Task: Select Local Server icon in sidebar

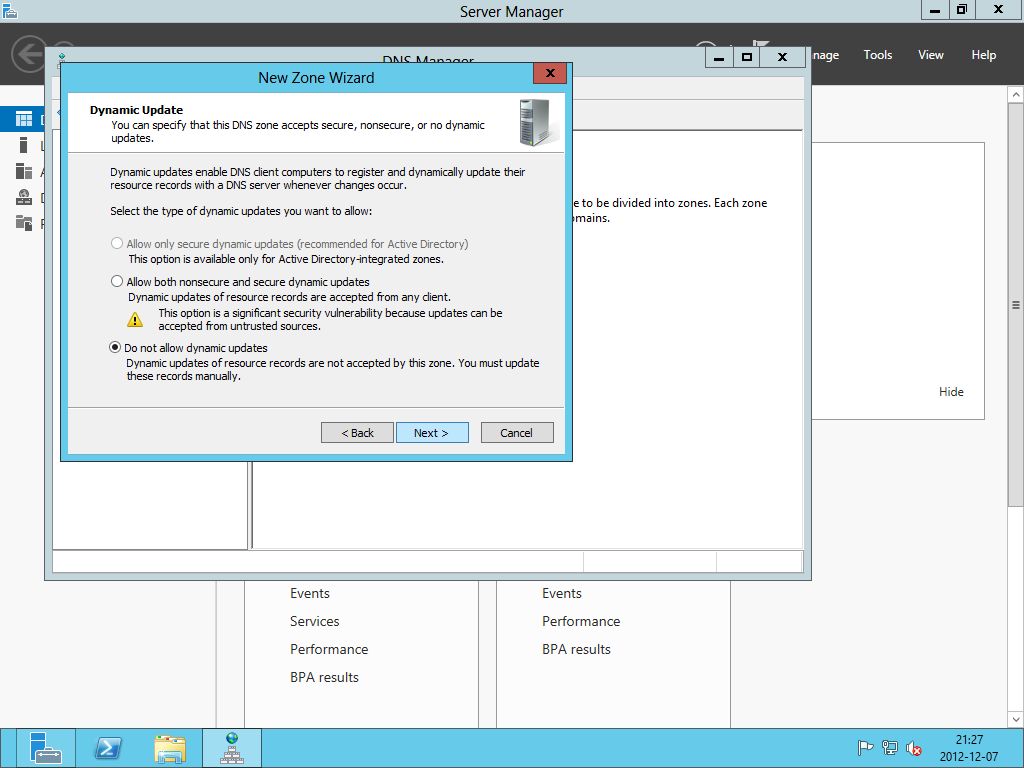Action: point(24,145)
